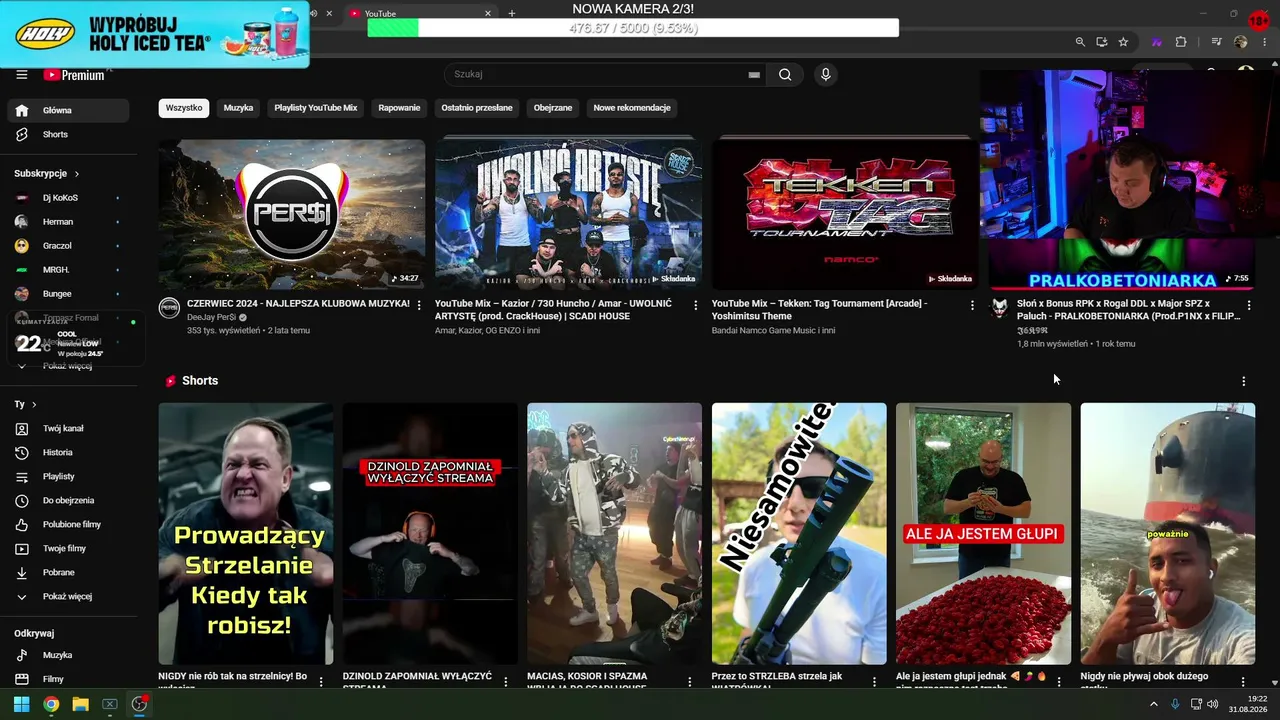This screenshot has width=1280, height=720.
Task: Open options menu for CZERWIEC 2024 video
Action: tap(419, 305)
